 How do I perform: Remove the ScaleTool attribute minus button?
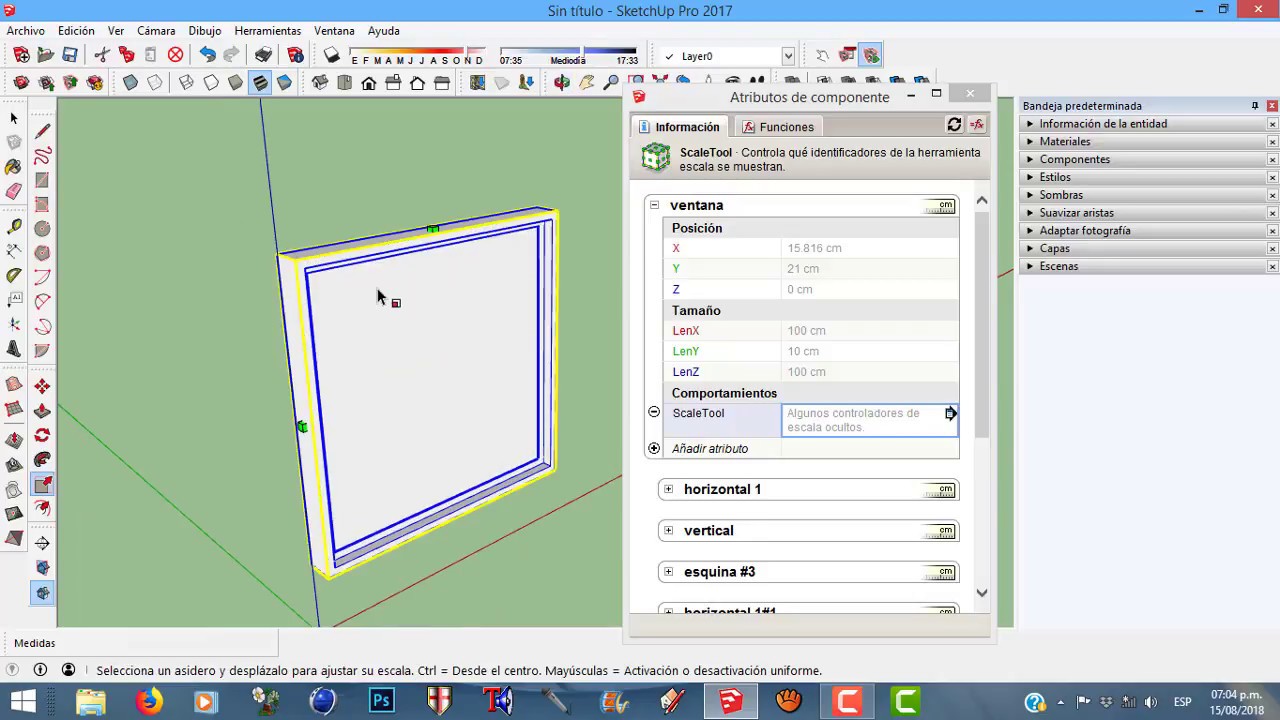(654, 412)
